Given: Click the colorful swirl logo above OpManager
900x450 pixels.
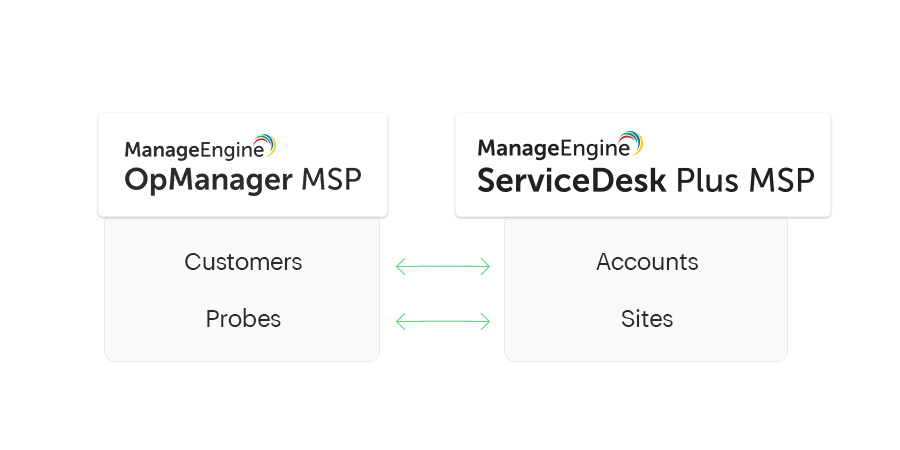Looking at the screenshot, I should pyautogui.click(x=265, y=145).
